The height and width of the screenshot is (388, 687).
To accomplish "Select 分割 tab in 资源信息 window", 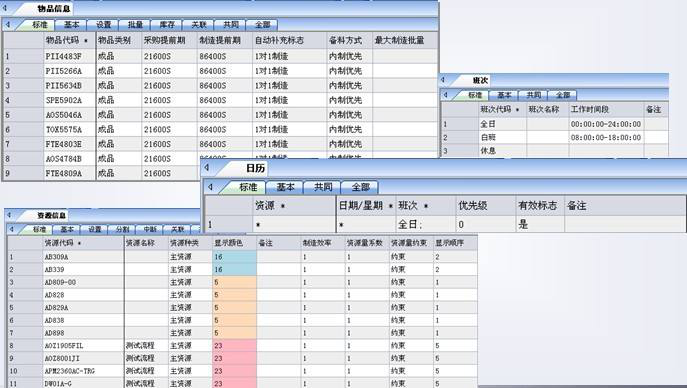I will (x=122, y=229).
